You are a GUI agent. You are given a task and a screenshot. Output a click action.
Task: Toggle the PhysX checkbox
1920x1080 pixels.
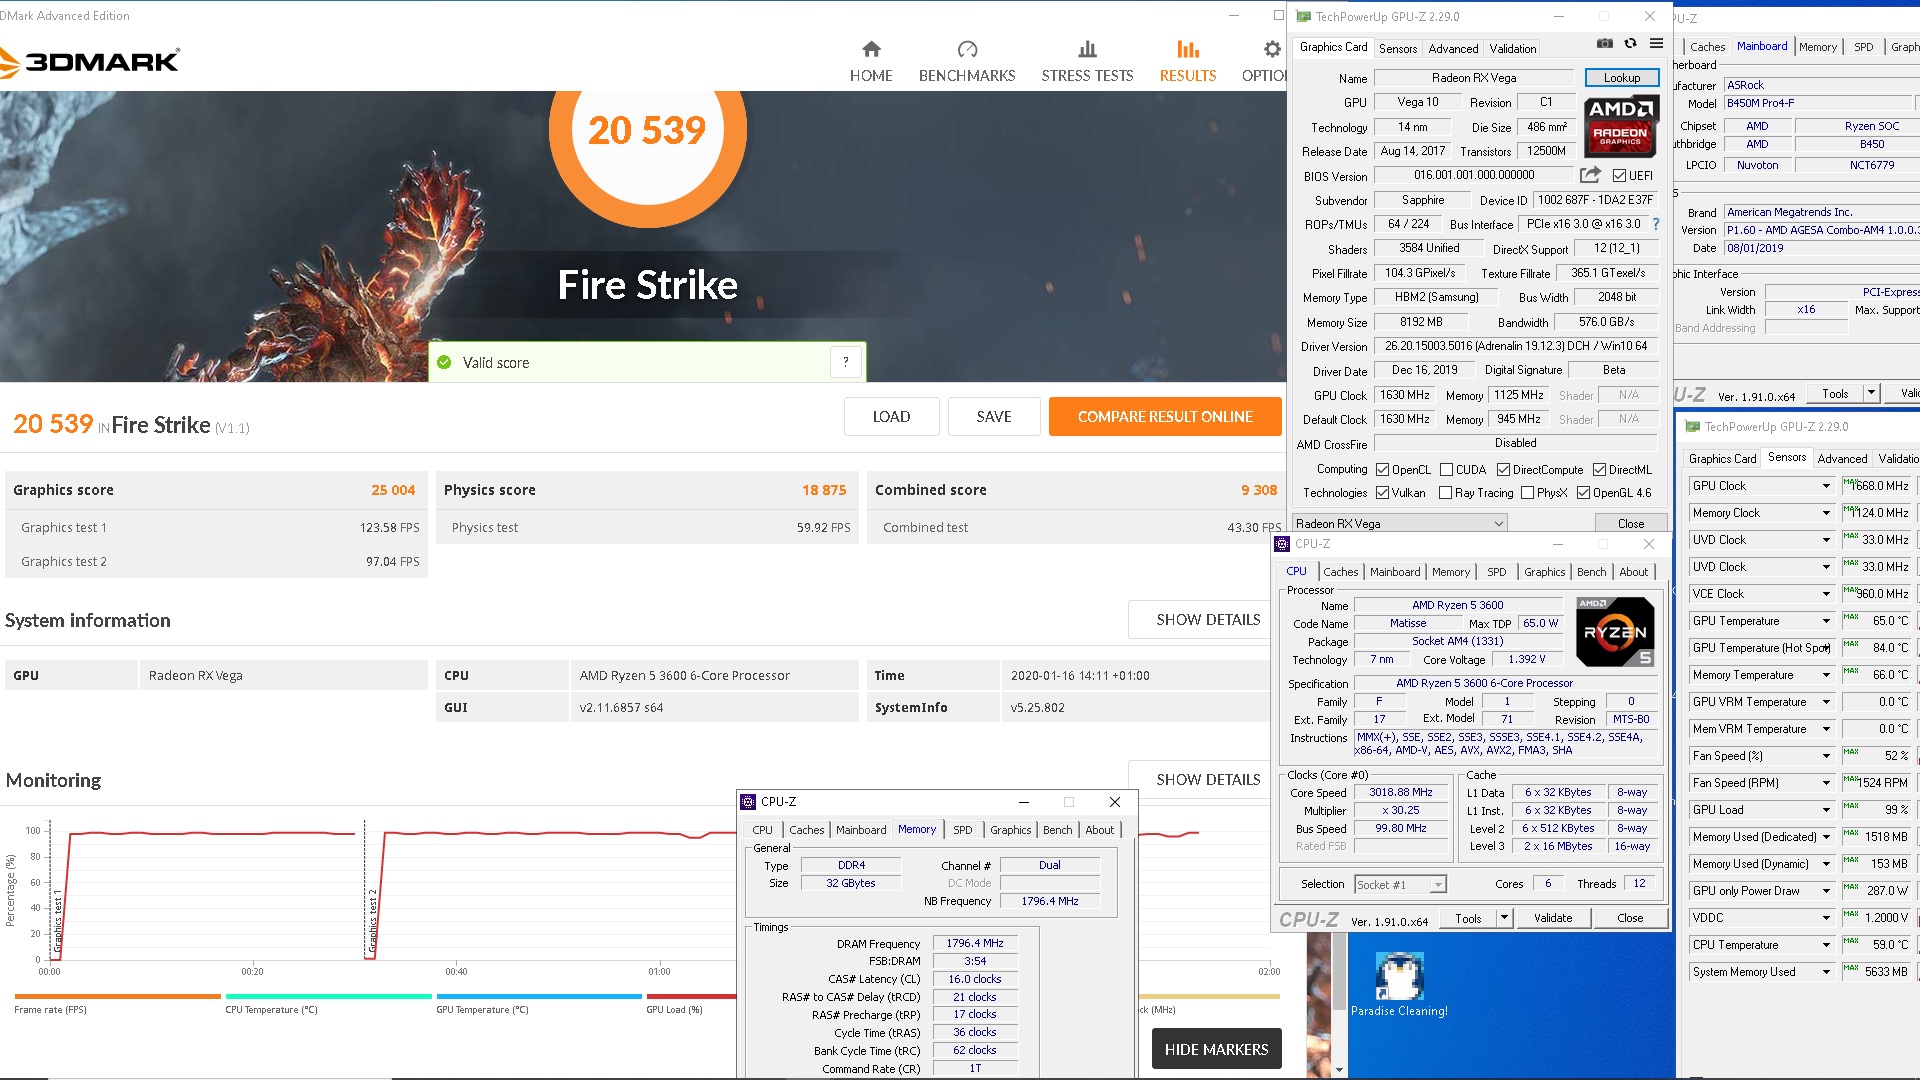coord(1527,493)
